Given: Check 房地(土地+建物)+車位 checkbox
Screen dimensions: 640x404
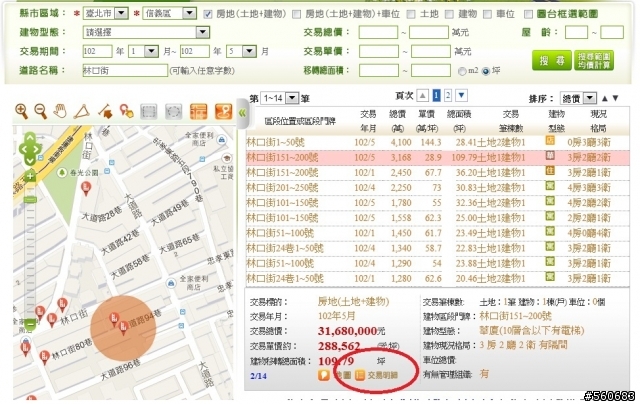Looking at the screenshot, I should (296, 14).
